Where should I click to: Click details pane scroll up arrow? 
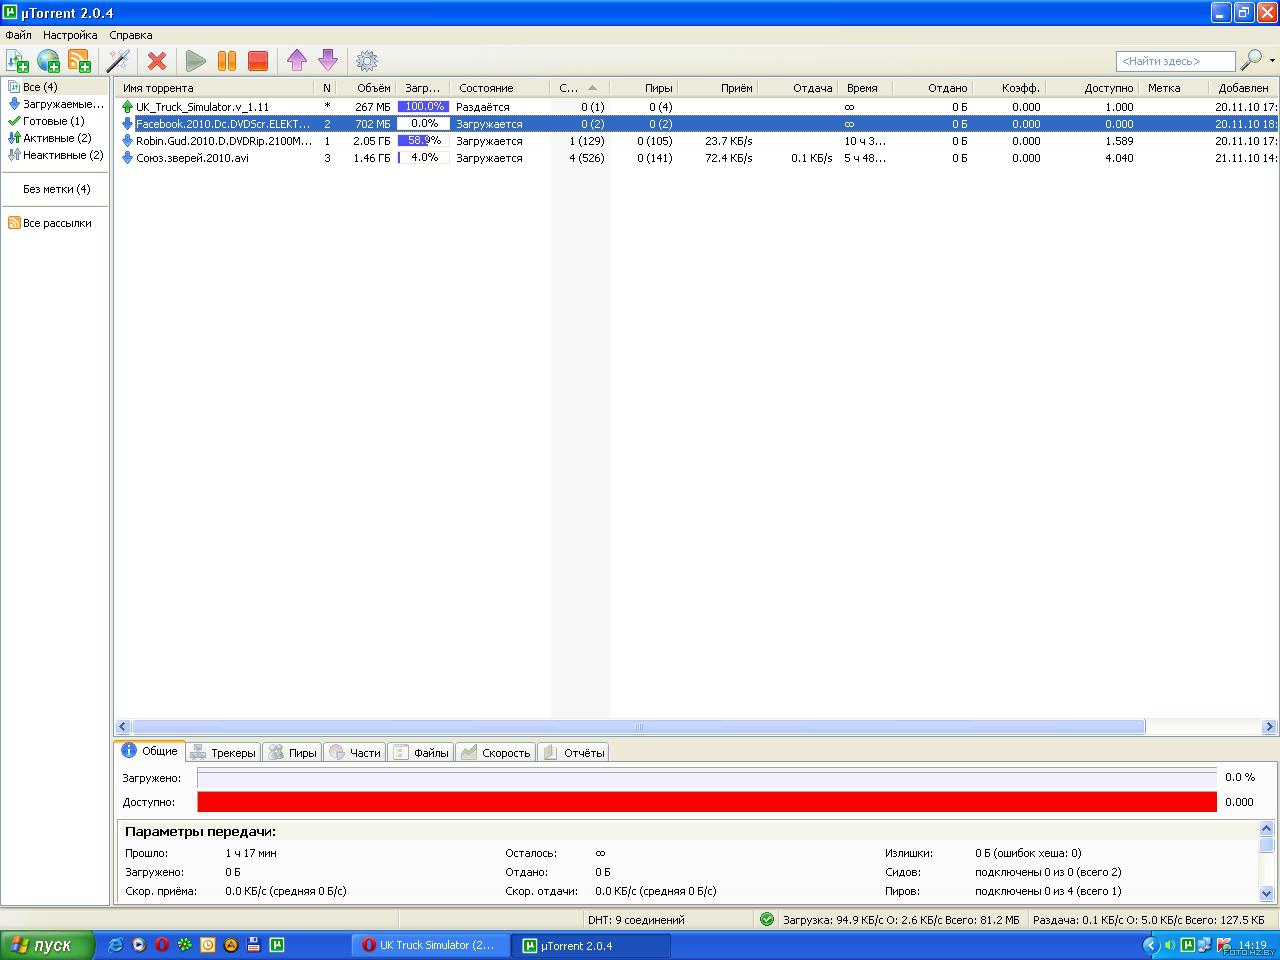pos(1267,828)
